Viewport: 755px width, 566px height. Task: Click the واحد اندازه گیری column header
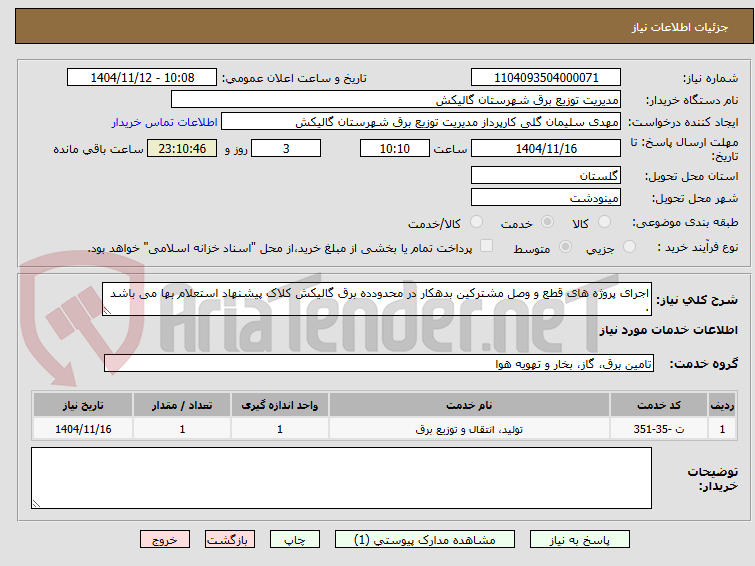[280, 405]
